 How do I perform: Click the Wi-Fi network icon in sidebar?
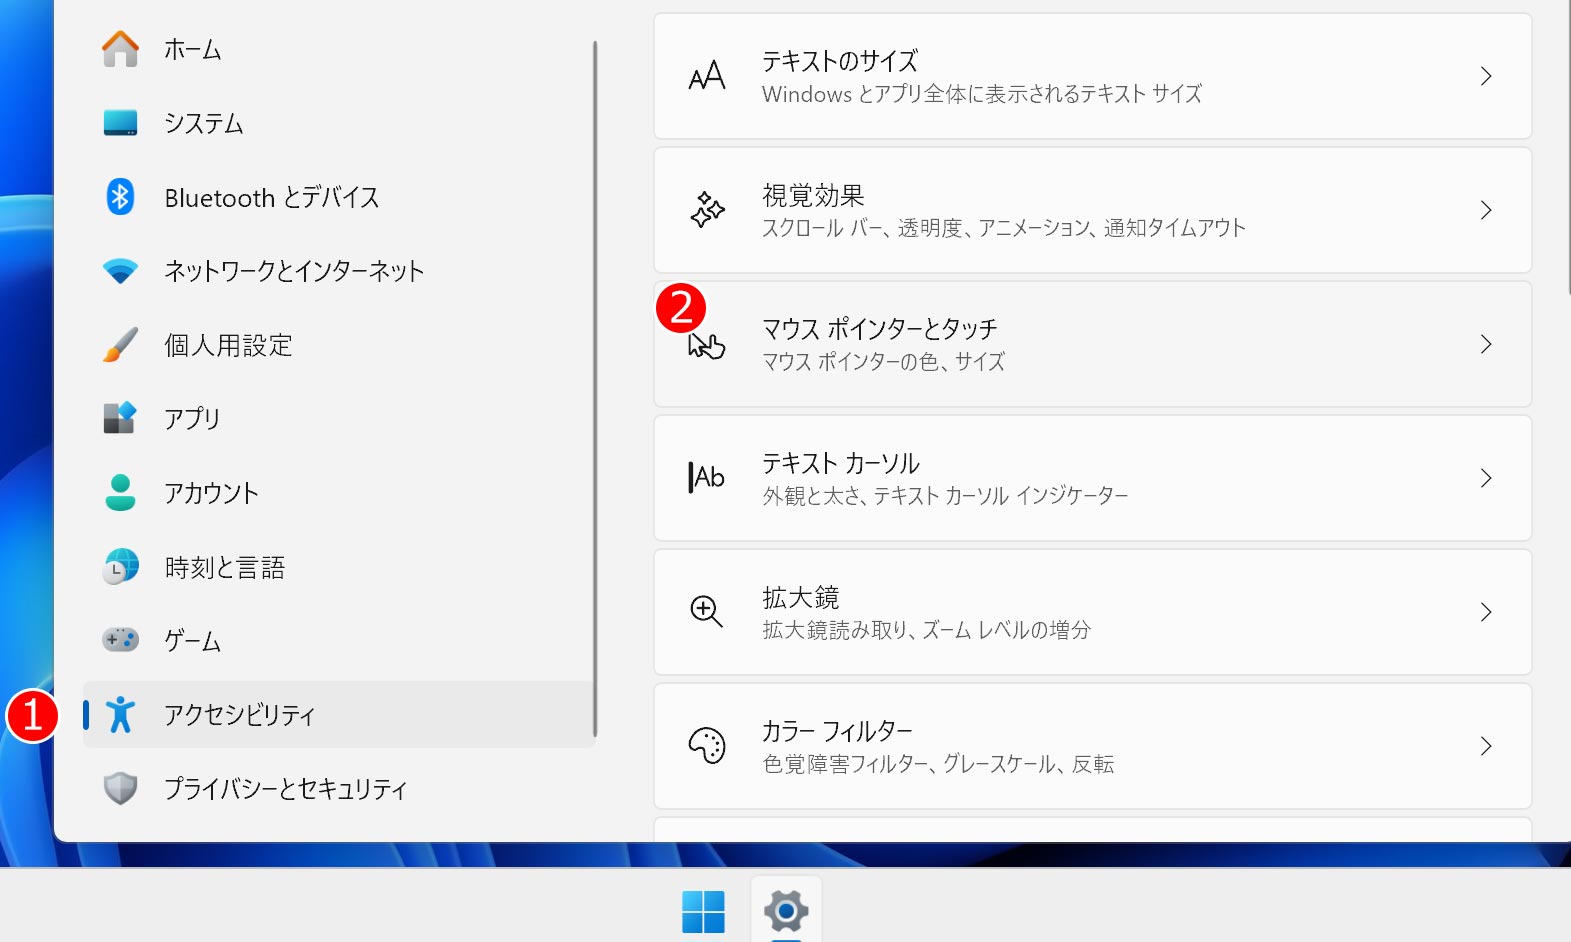tap(120, 271)
